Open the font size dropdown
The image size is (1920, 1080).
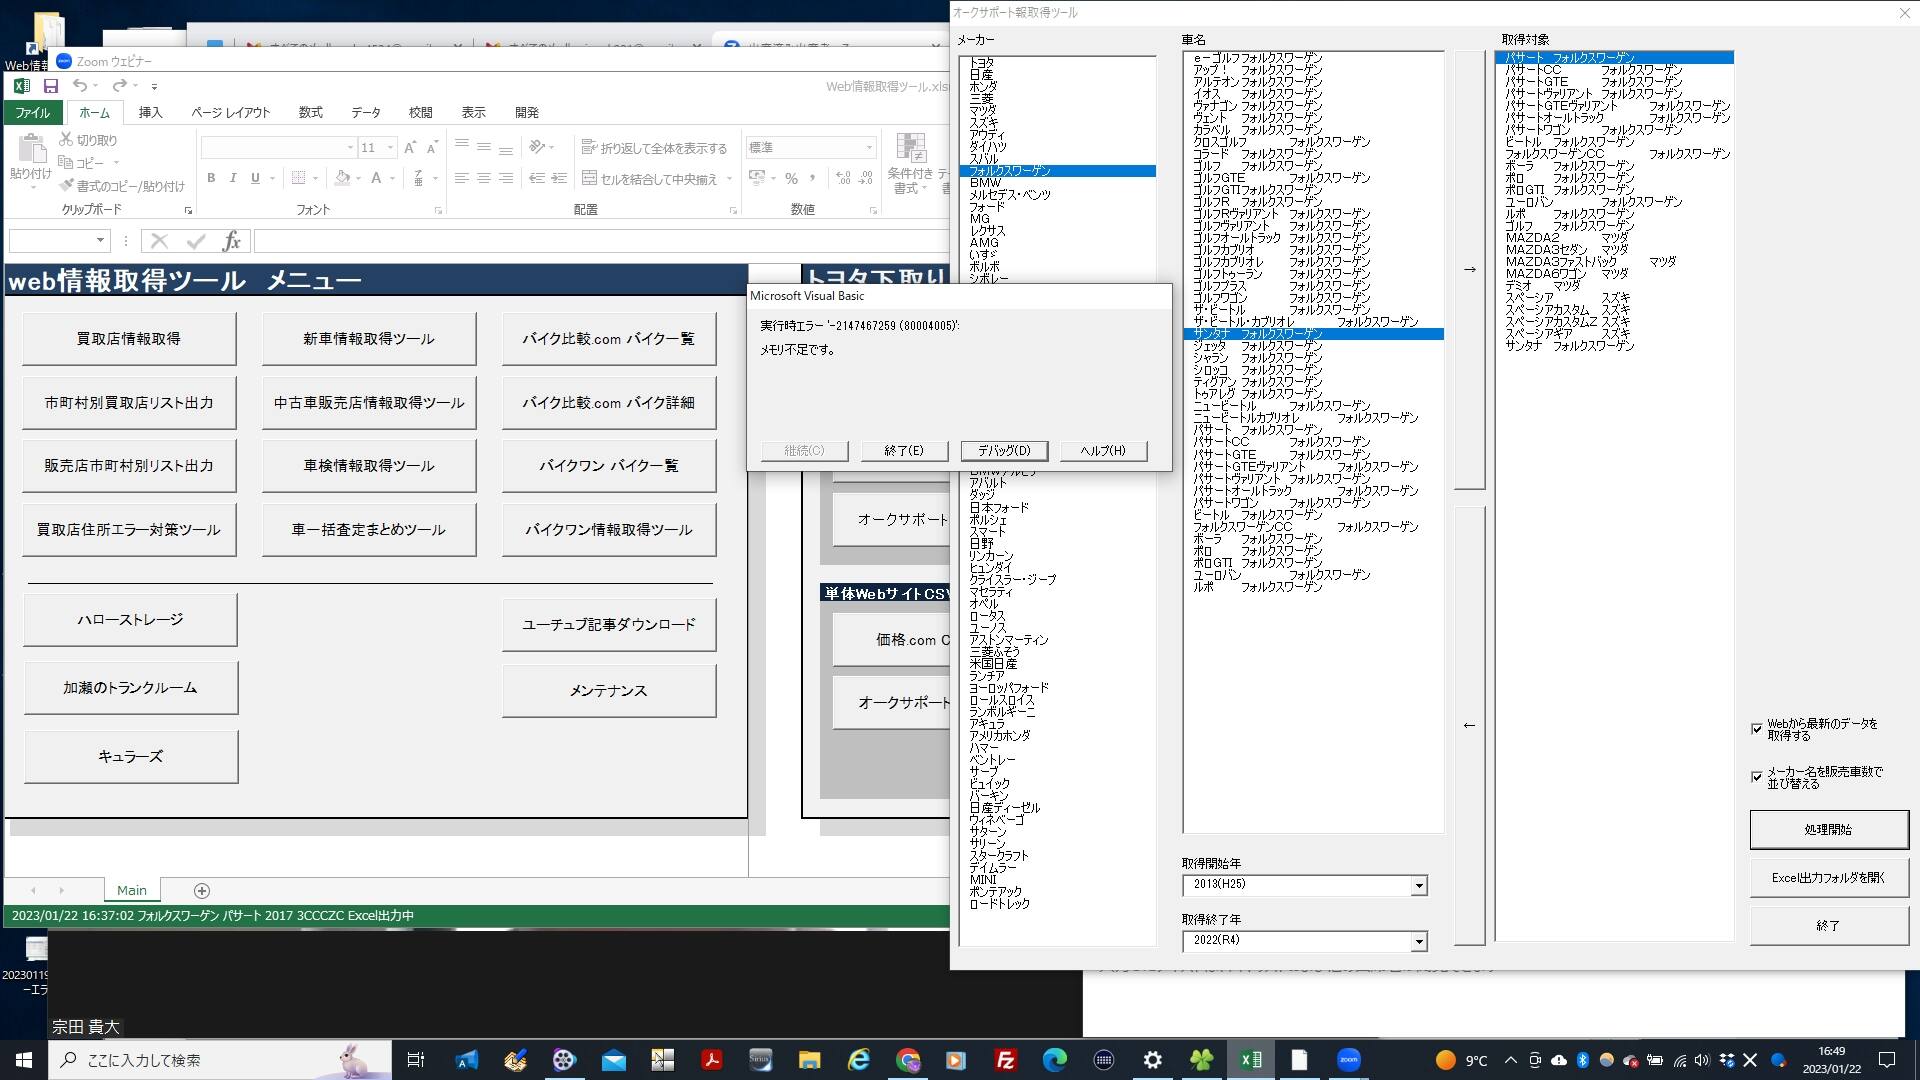[x=390, y=148]
